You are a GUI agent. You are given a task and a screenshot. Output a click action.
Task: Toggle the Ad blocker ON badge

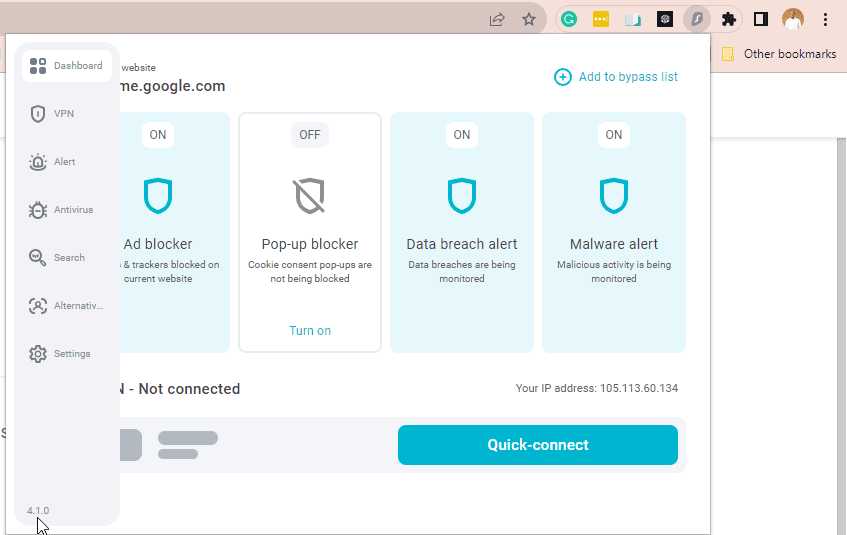(158, 135)
